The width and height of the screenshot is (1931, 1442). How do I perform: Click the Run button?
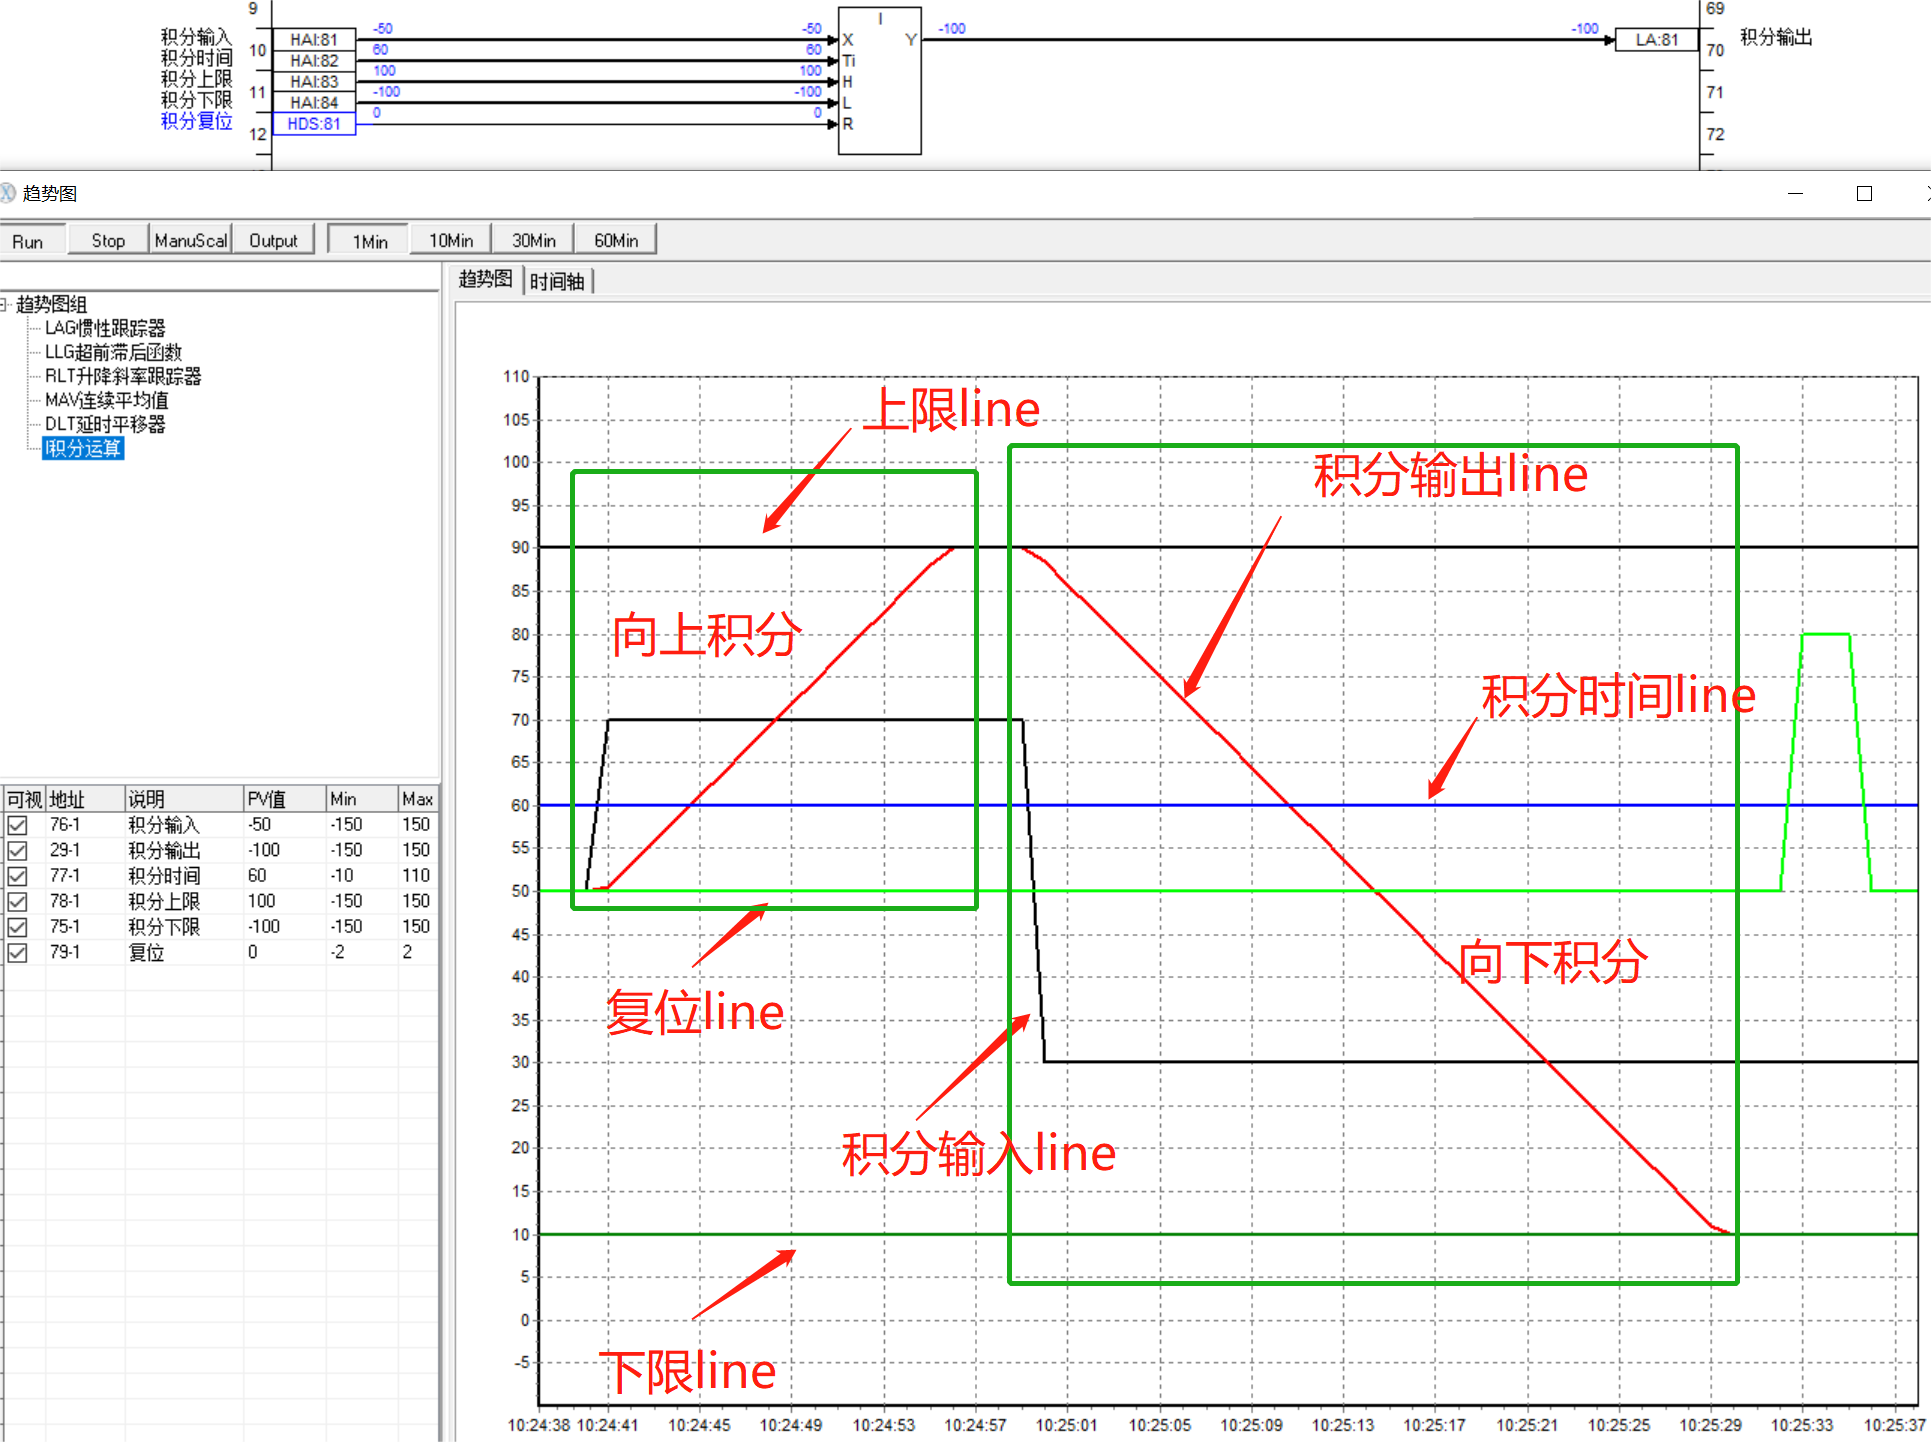[x=29, y=241]
